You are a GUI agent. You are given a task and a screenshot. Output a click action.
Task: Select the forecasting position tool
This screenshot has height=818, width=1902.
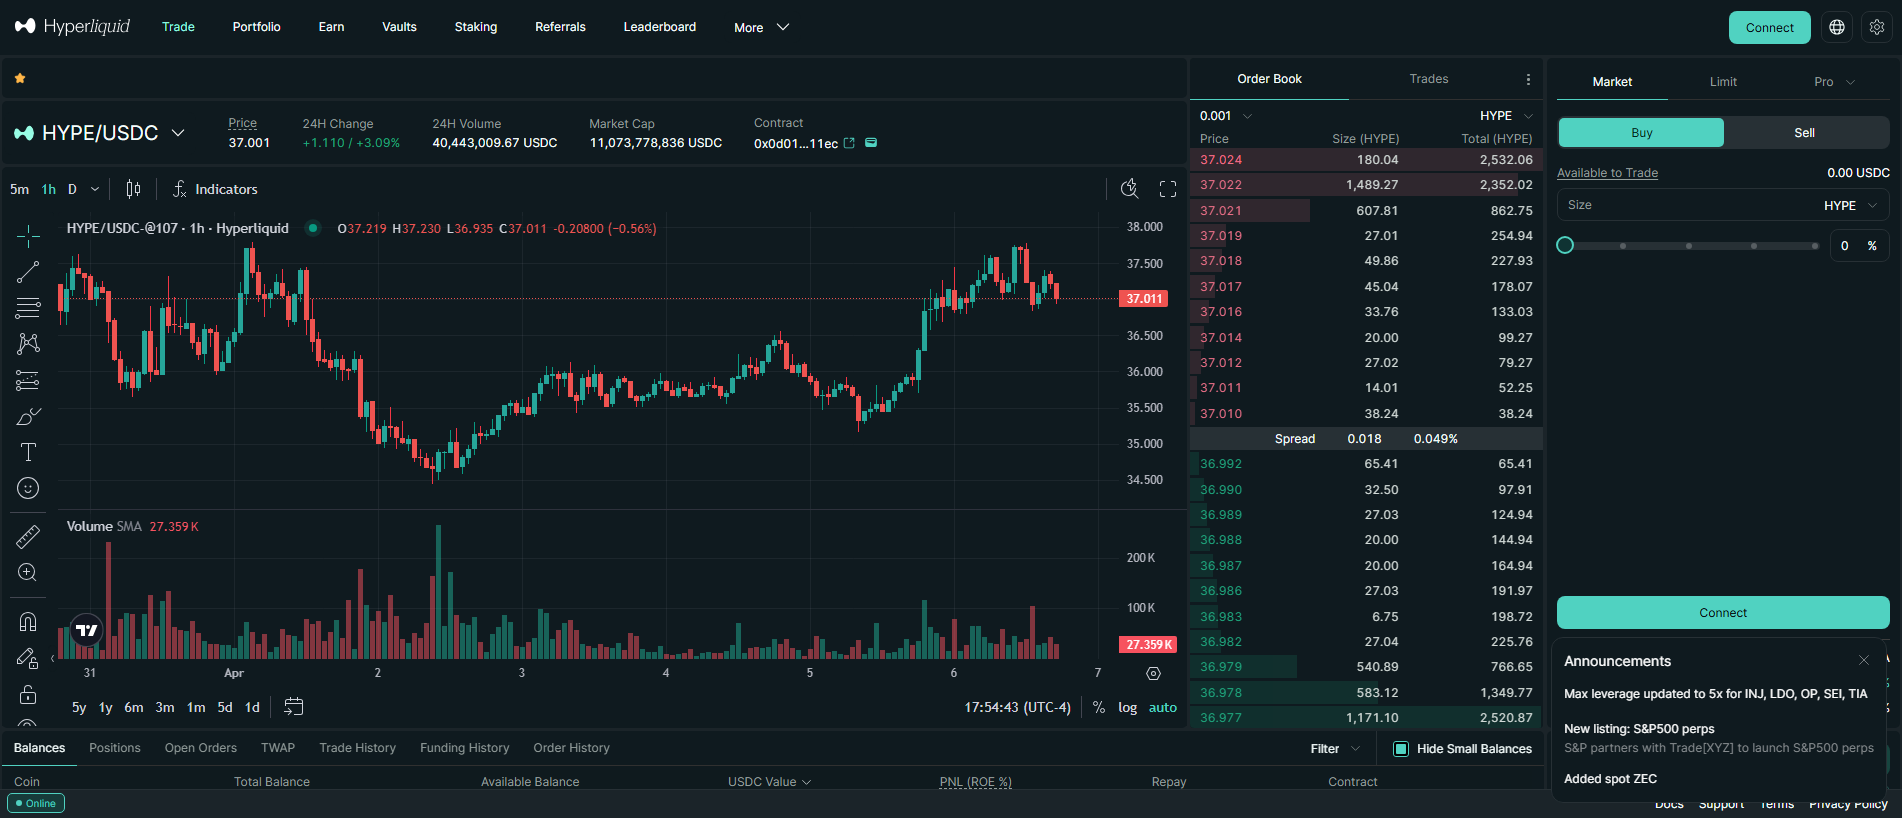coord(28,380)
